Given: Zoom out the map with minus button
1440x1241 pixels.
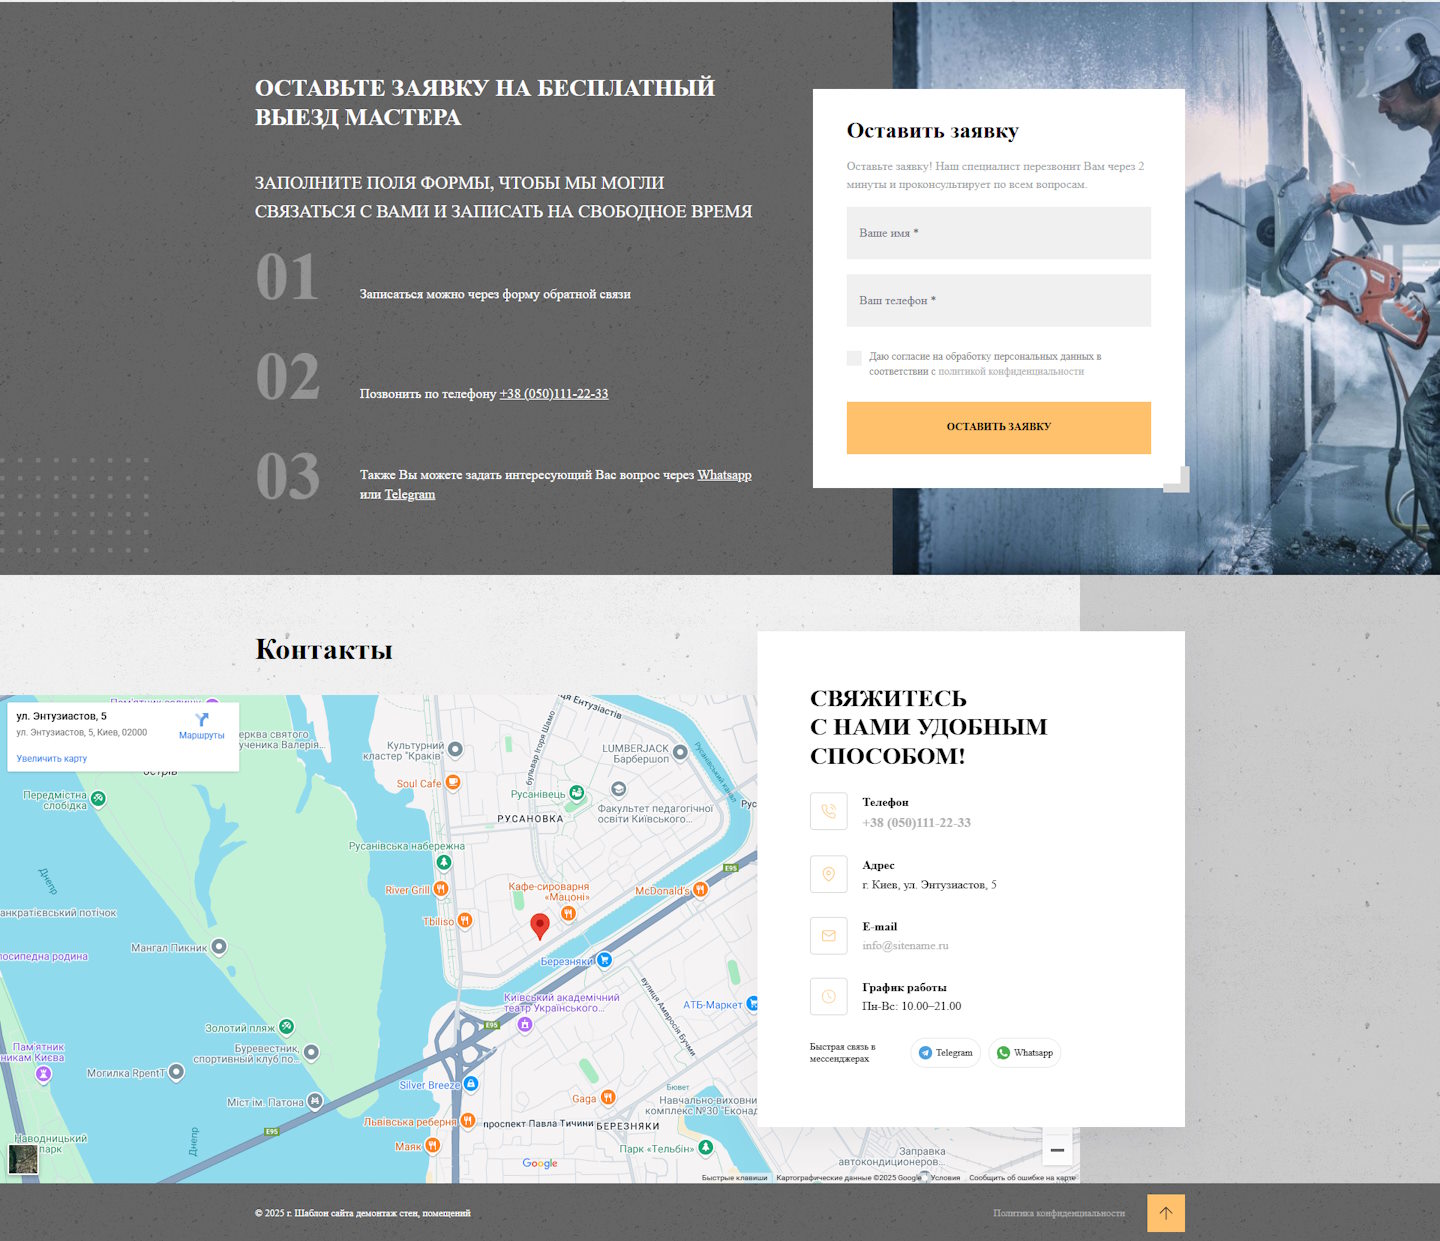Looking at the screenshot, I should click(1057, 1150).
